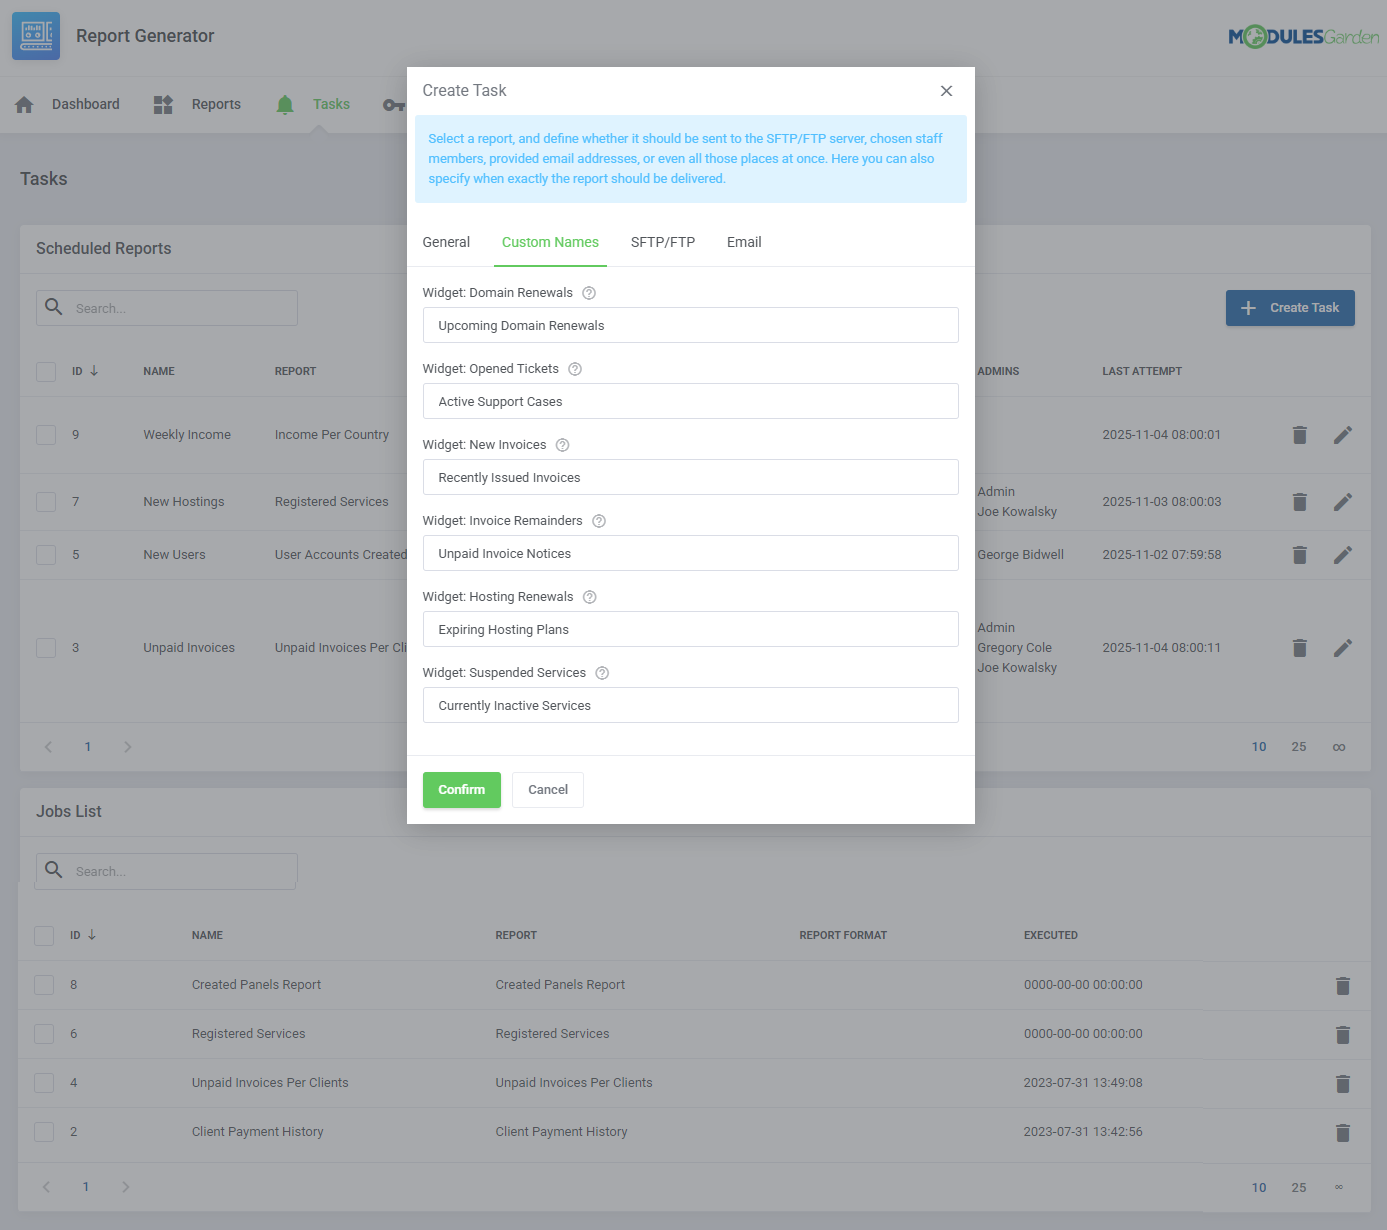
Task: Click the Dashboard home icon
Action: [25, 104]
